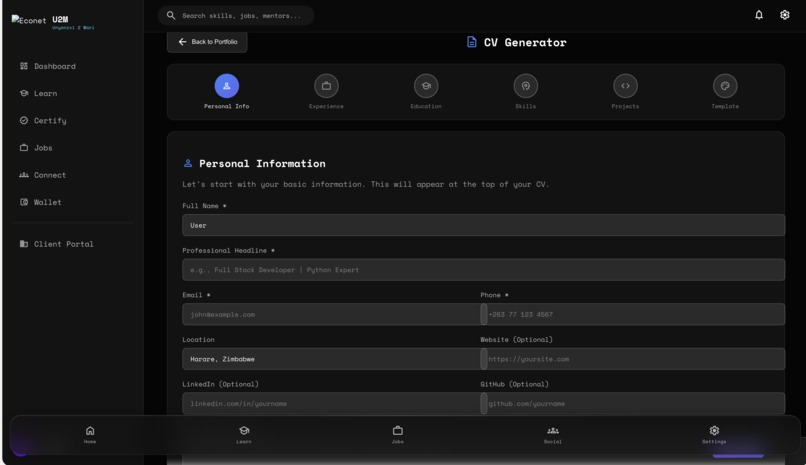806x465 pixels.
Task: Click the Website (Optional) field
Action: (x=633, y=359)
